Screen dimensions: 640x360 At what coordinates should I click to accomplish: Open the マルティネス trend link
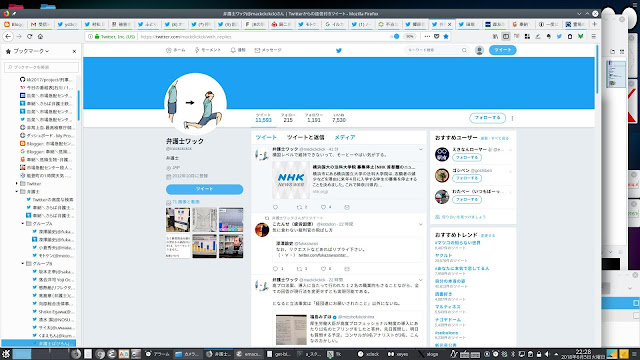click(x=447, y=307)
